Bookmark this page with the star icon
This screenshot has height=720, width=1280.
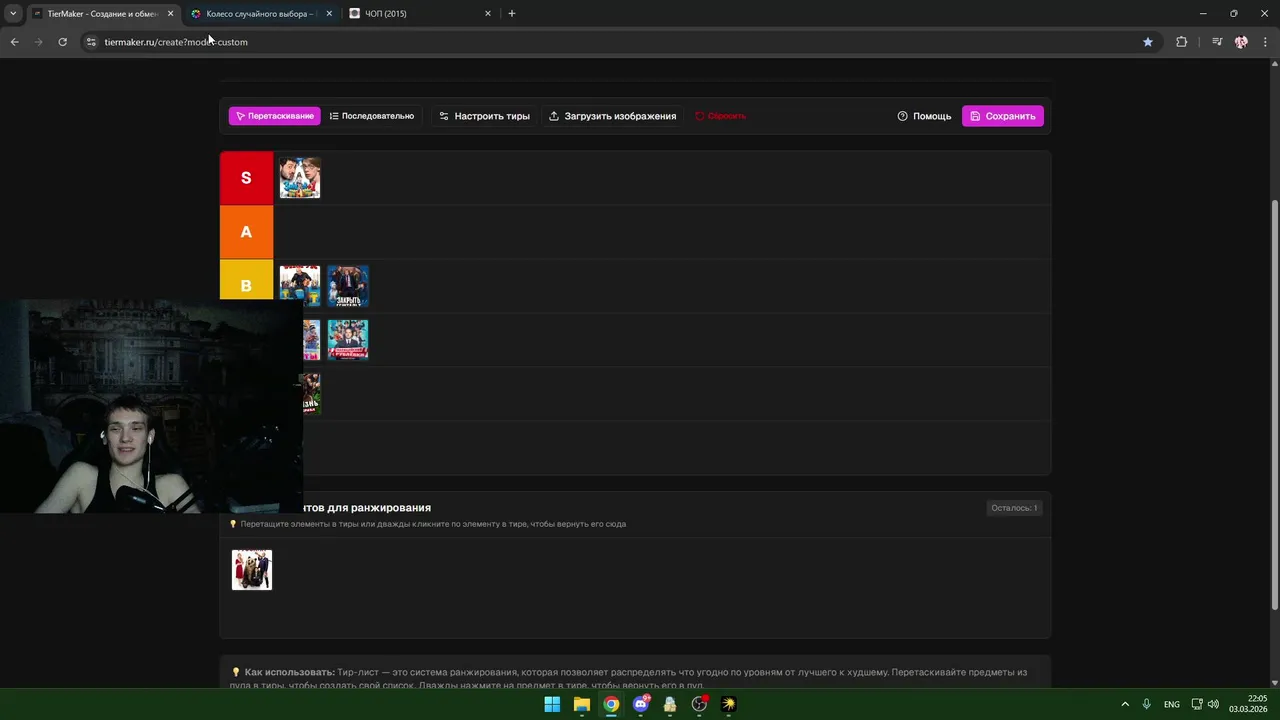pyautogui.click(x=1148, y=42)
